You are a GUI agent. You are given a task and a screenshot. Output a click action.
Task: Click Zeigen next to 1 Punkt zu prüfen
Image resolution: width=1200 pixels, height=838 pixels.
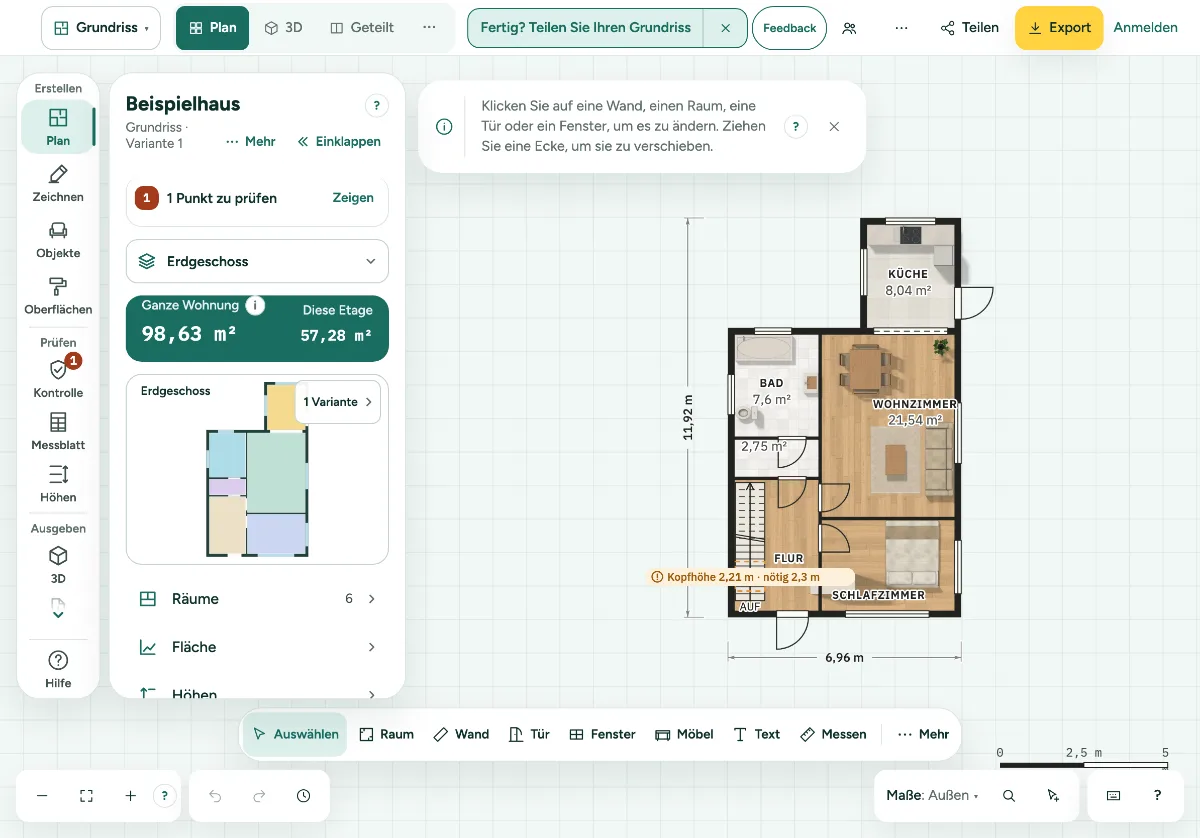pos(353,198)
